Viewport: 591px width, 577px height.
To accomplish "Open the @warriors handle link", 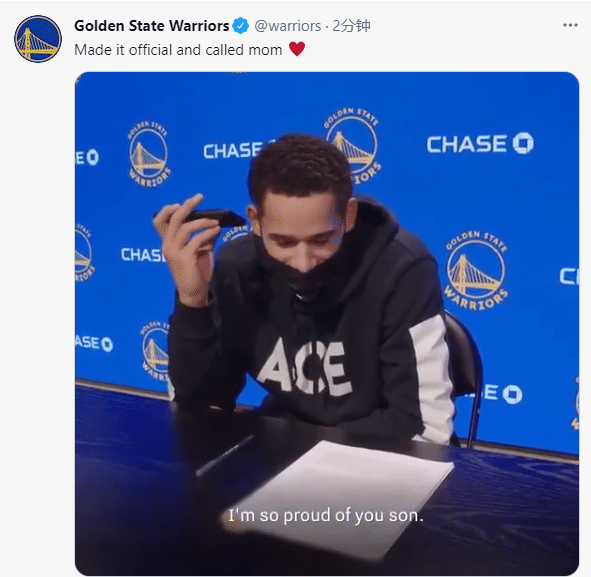I will (x=288, y=26).
